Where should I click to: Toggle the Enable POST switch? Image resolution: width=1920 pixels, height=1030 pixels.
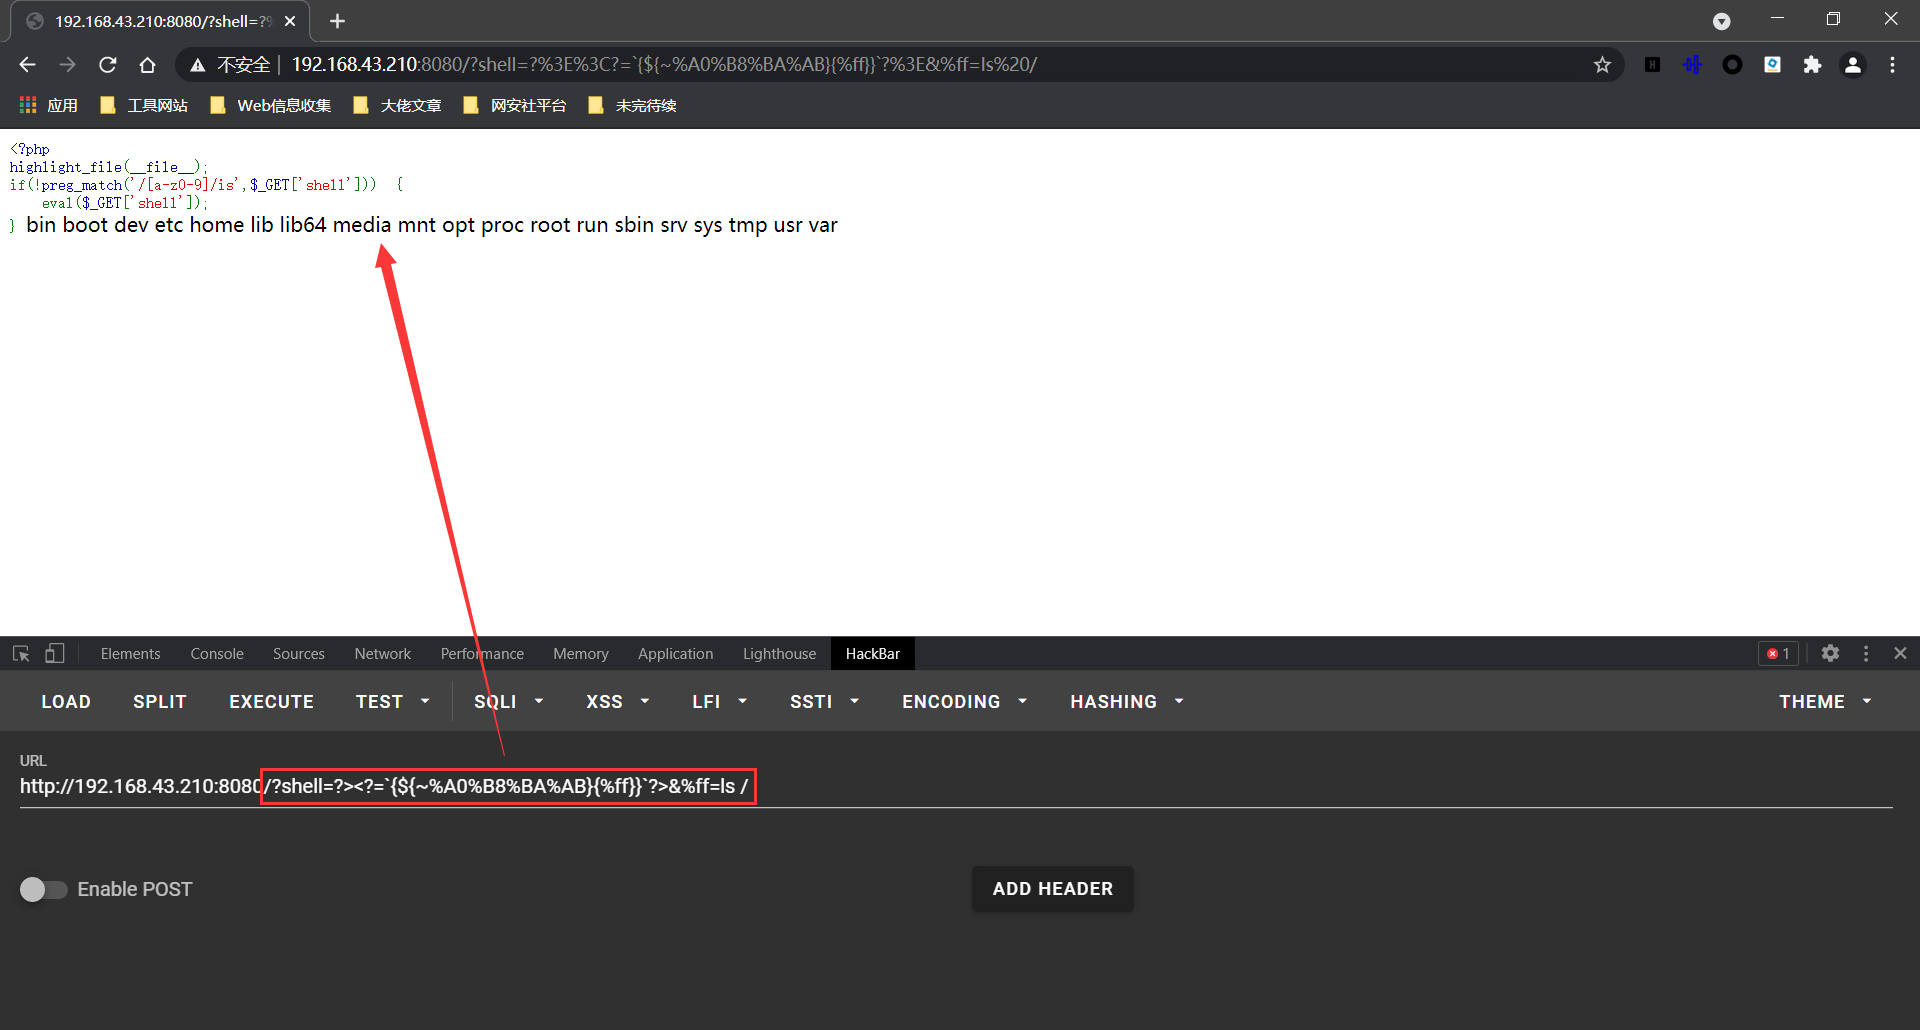coord(43,889)
